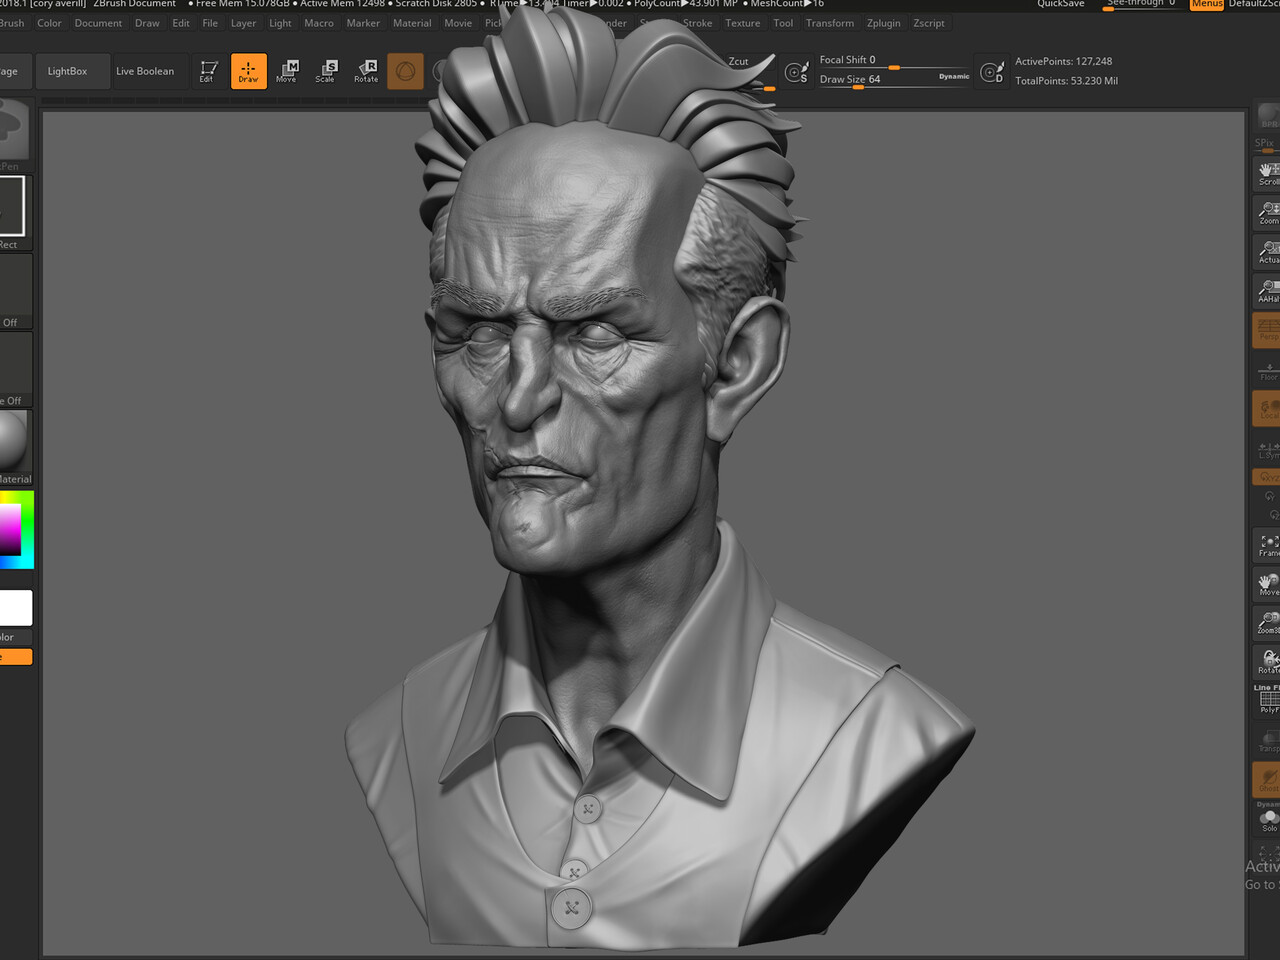This screenshot has height=960, width=1280.
Task: Switch to the Move transform tool
Action: [288, 71]
